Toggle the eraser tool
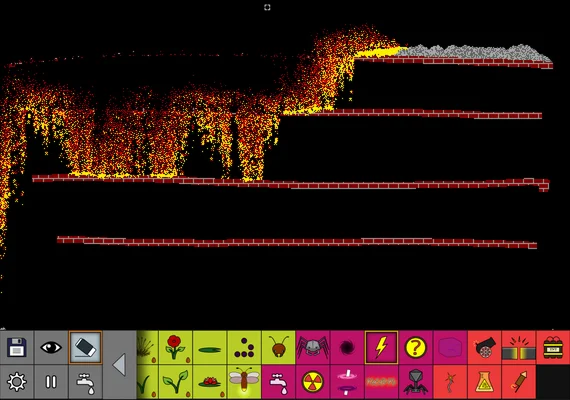 pos(85,347)
